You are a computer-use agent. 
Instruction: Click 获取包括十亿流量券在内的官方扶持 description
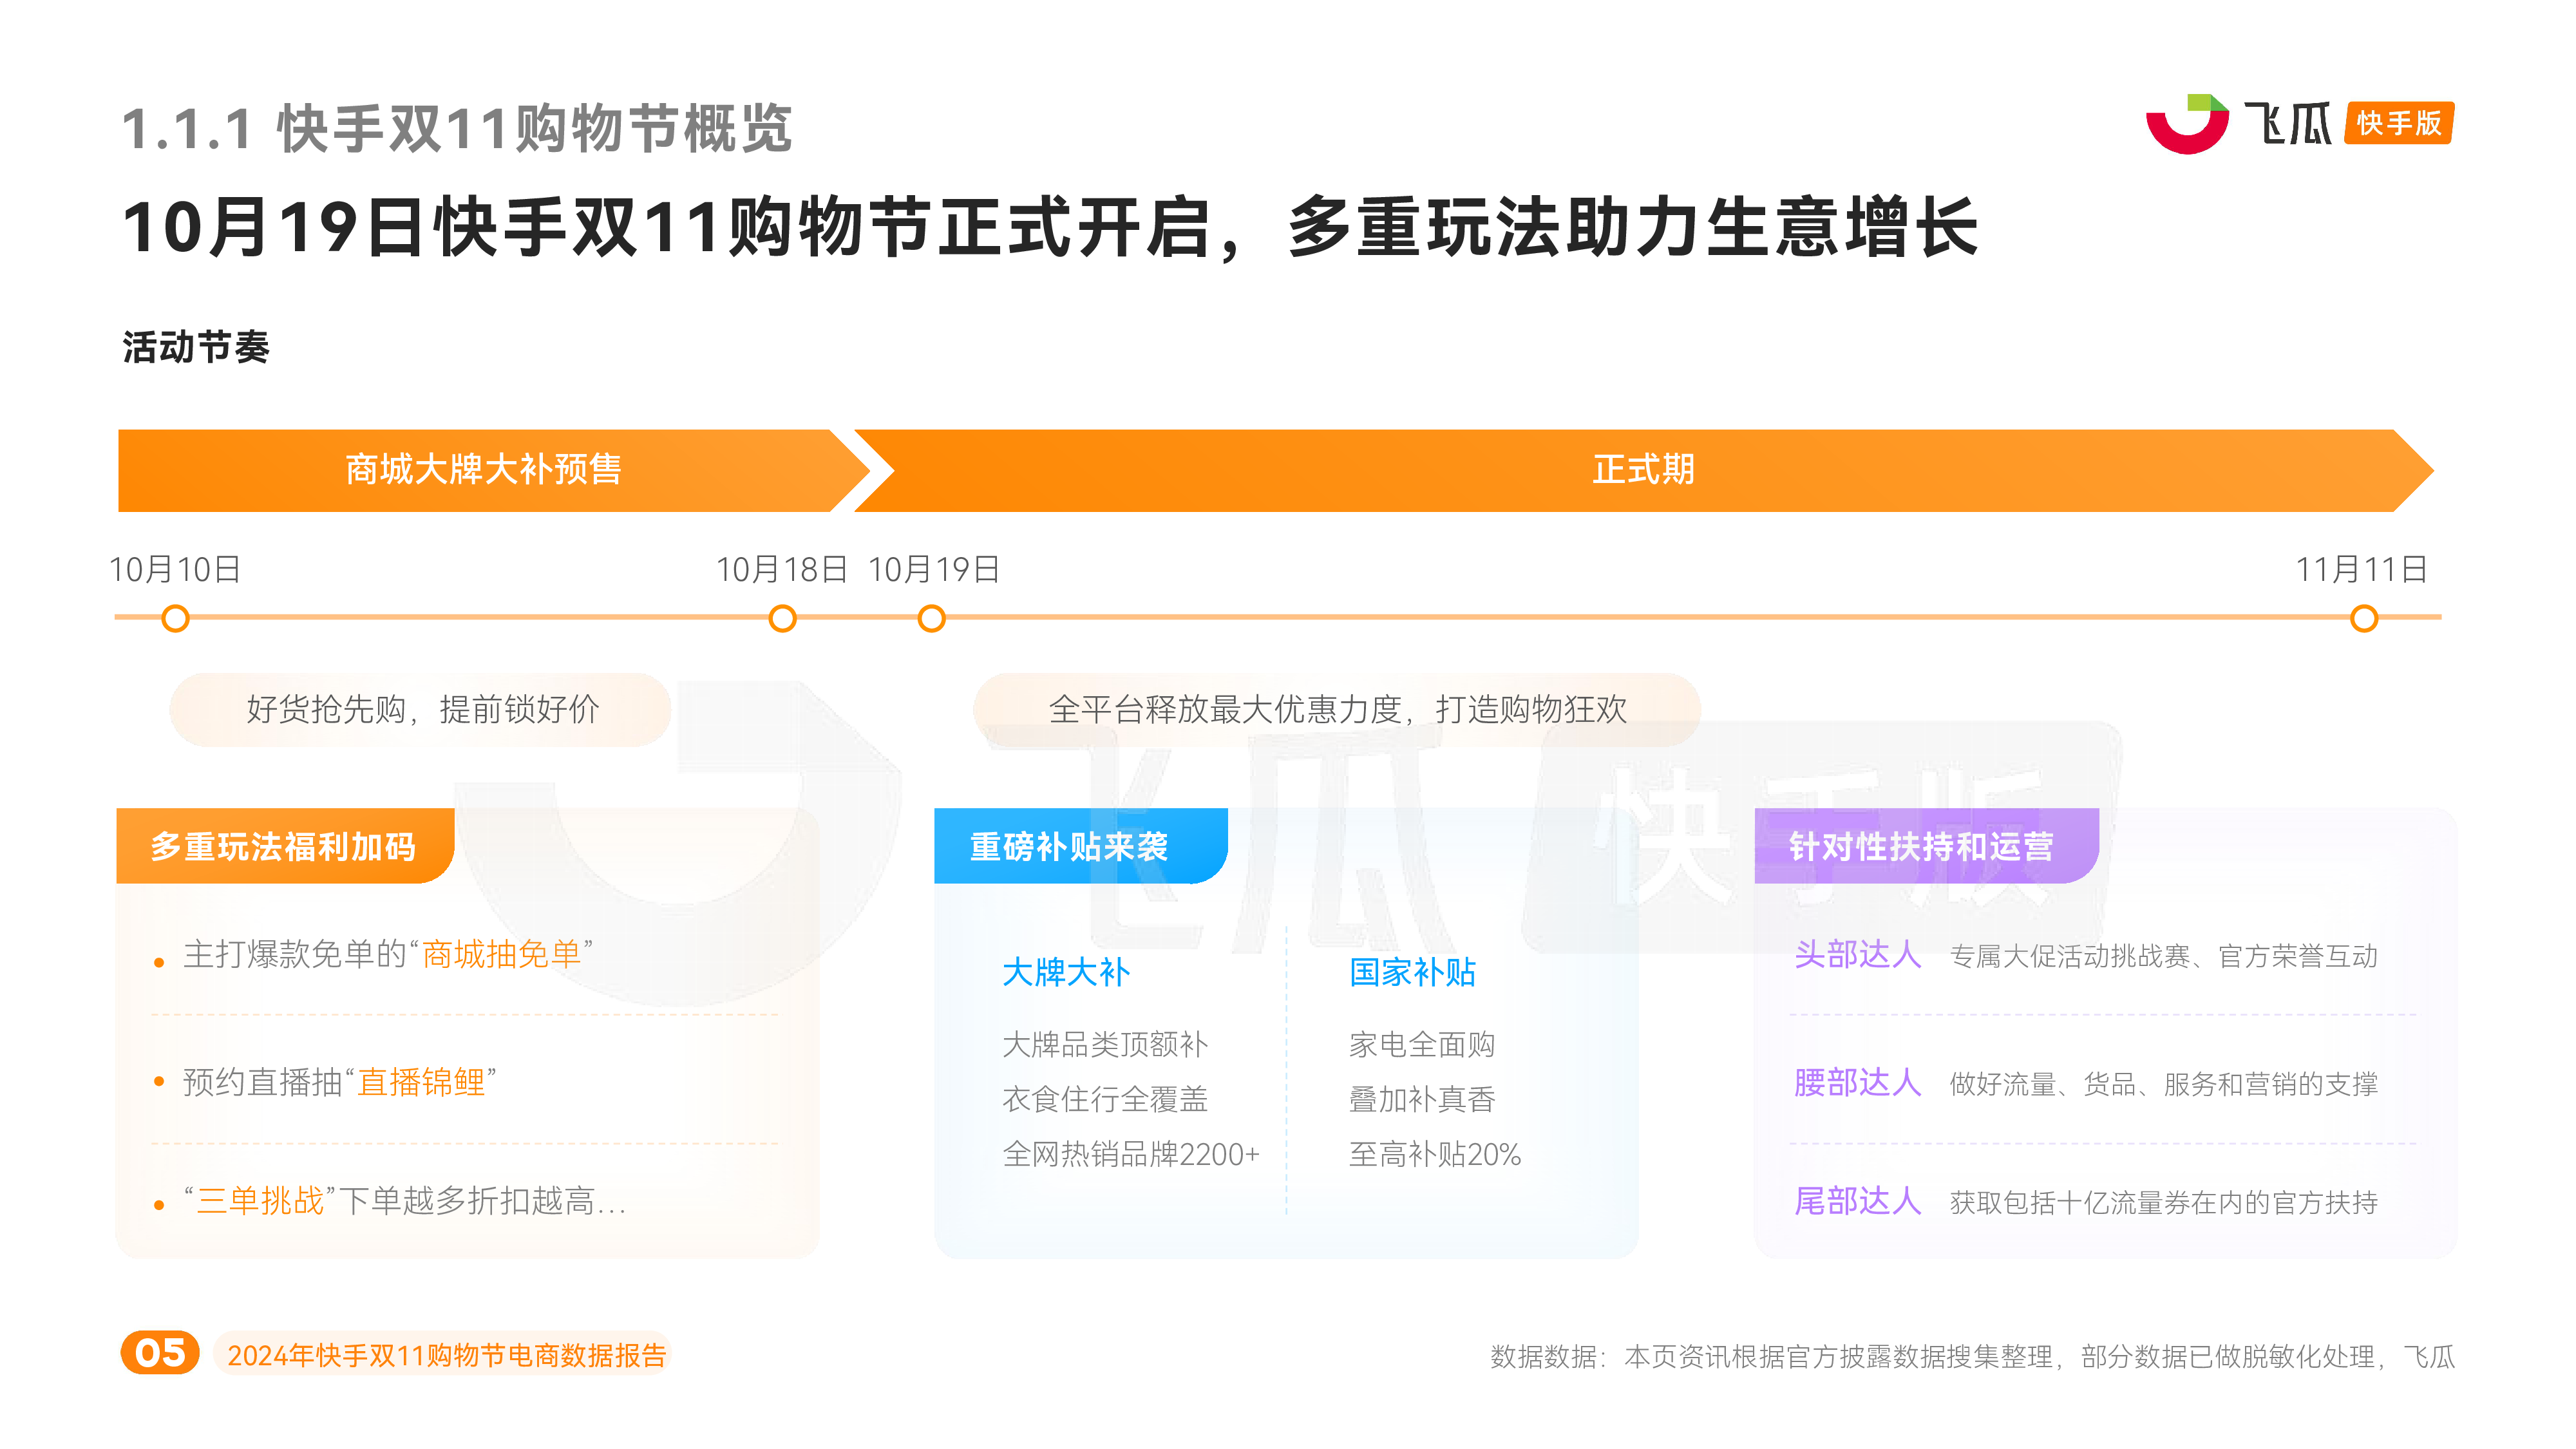click(x=2164, y=1203)
